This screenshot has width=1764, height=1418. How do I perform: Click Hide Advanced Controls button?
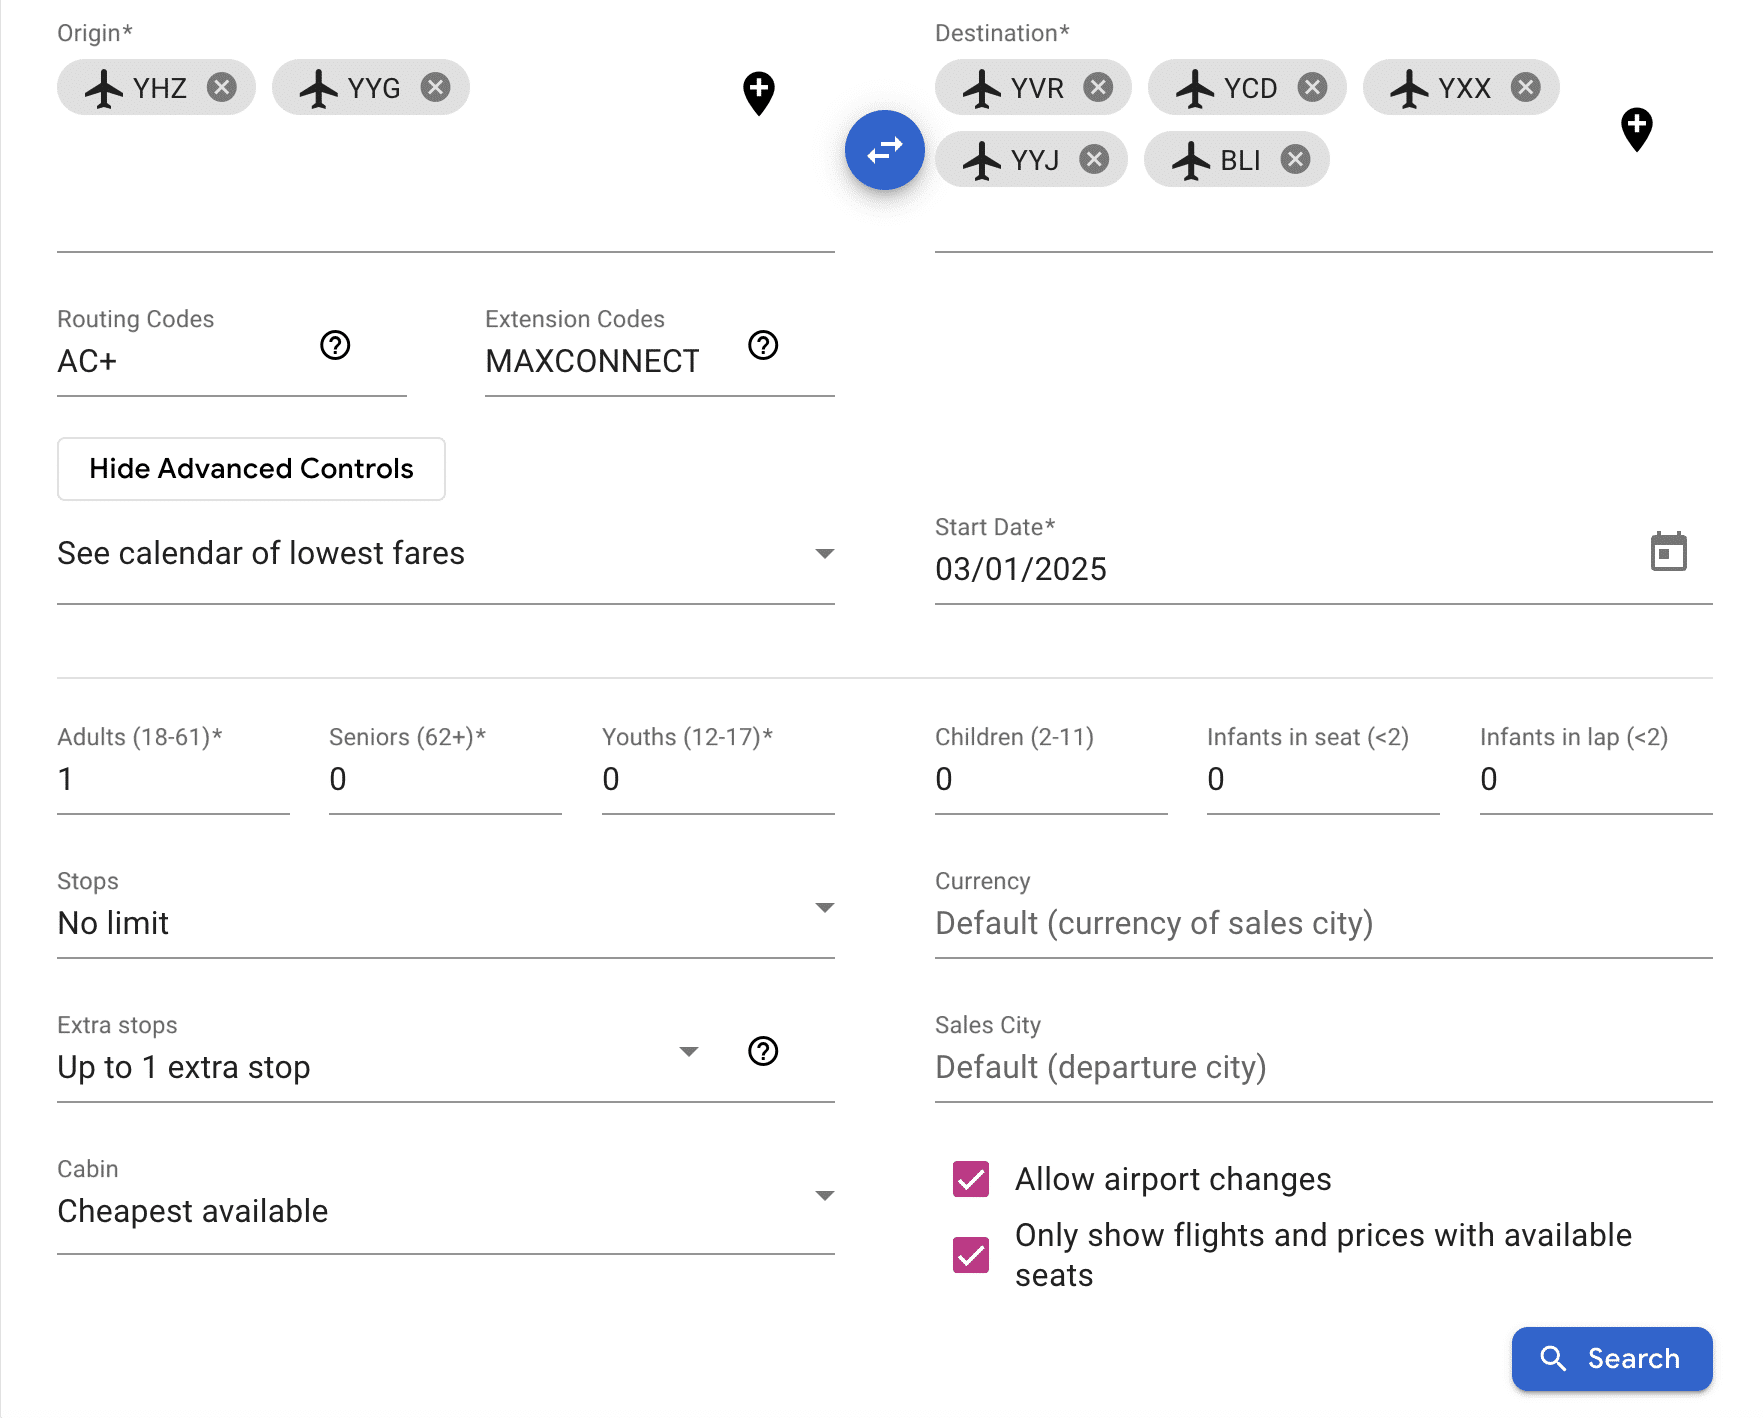point(251,469)
